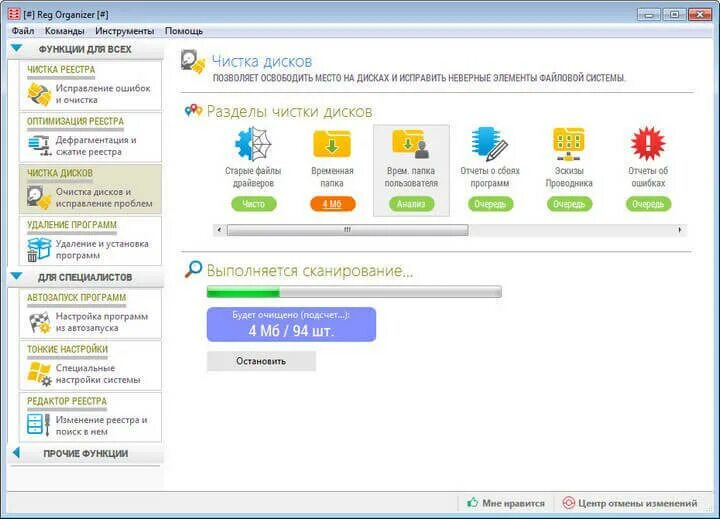Select the Временная папка folder icon

pyautogui.click(x=332, y=144)
